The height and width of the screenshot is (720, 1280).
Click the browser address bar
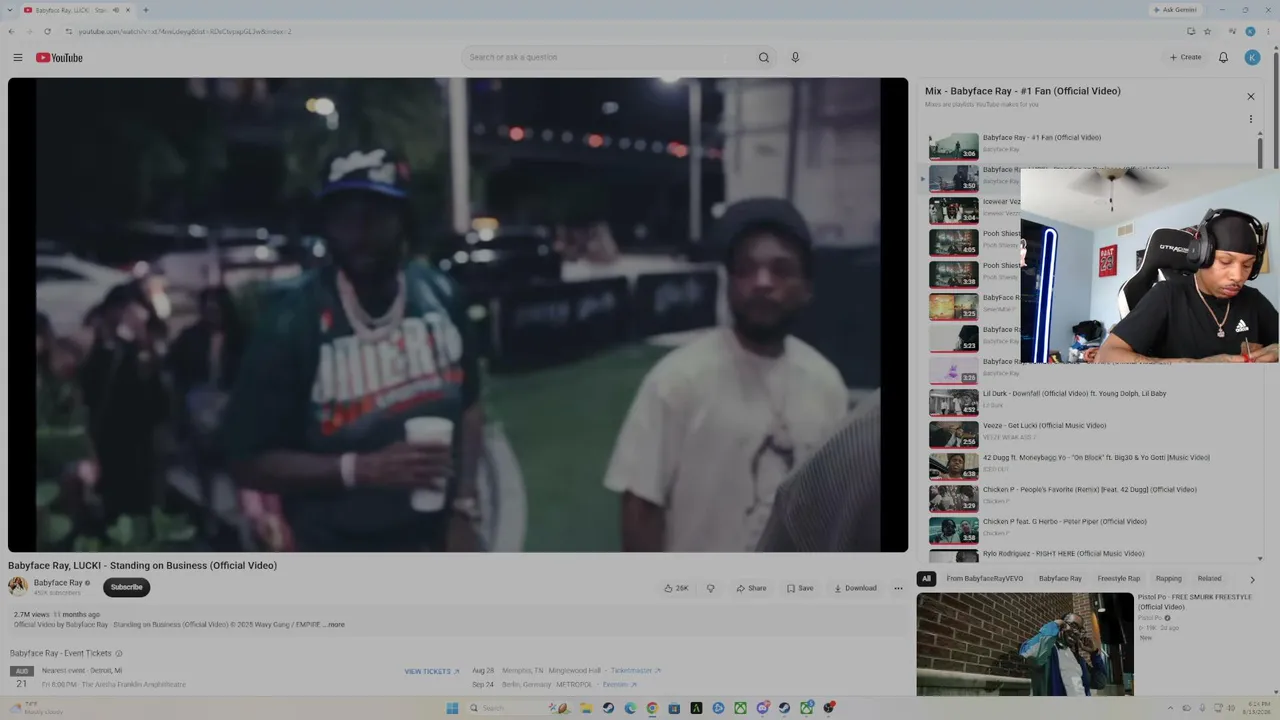(x=620, y=31)
